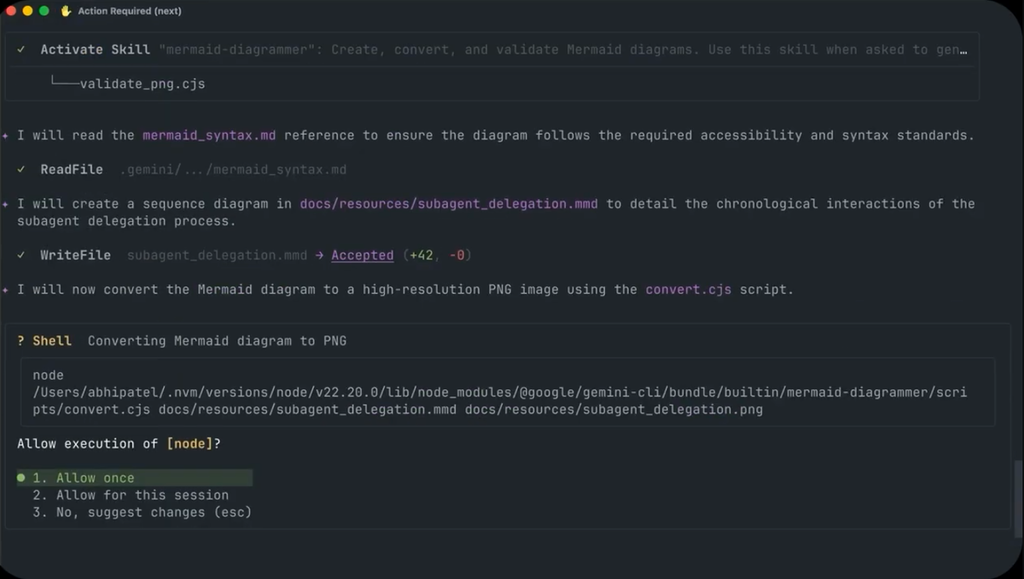The width and height of the screenshot is (1024, 579).
Task: Click inside the node command text box
Action: 507,392
